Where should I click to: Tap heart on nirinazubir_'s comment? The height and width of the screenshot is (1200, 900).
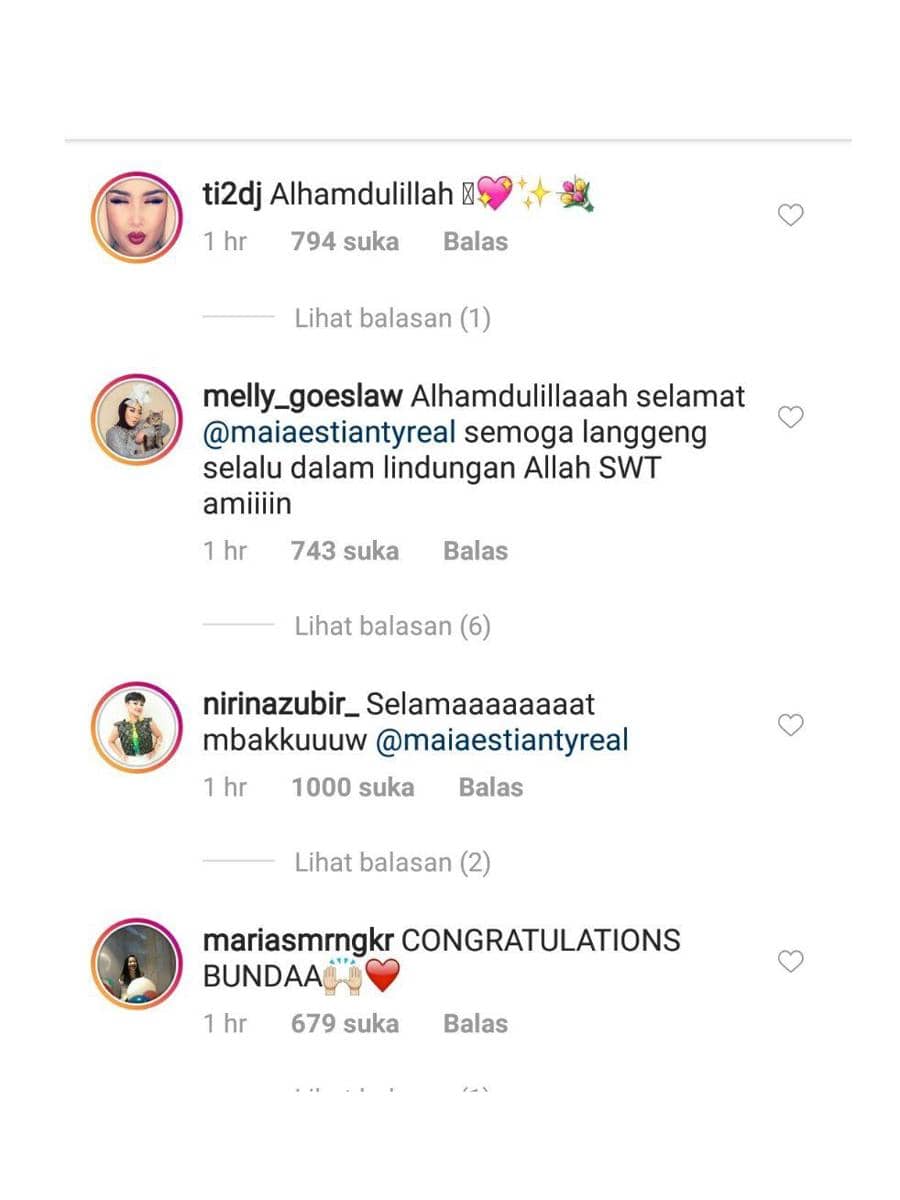pos(791,725)
